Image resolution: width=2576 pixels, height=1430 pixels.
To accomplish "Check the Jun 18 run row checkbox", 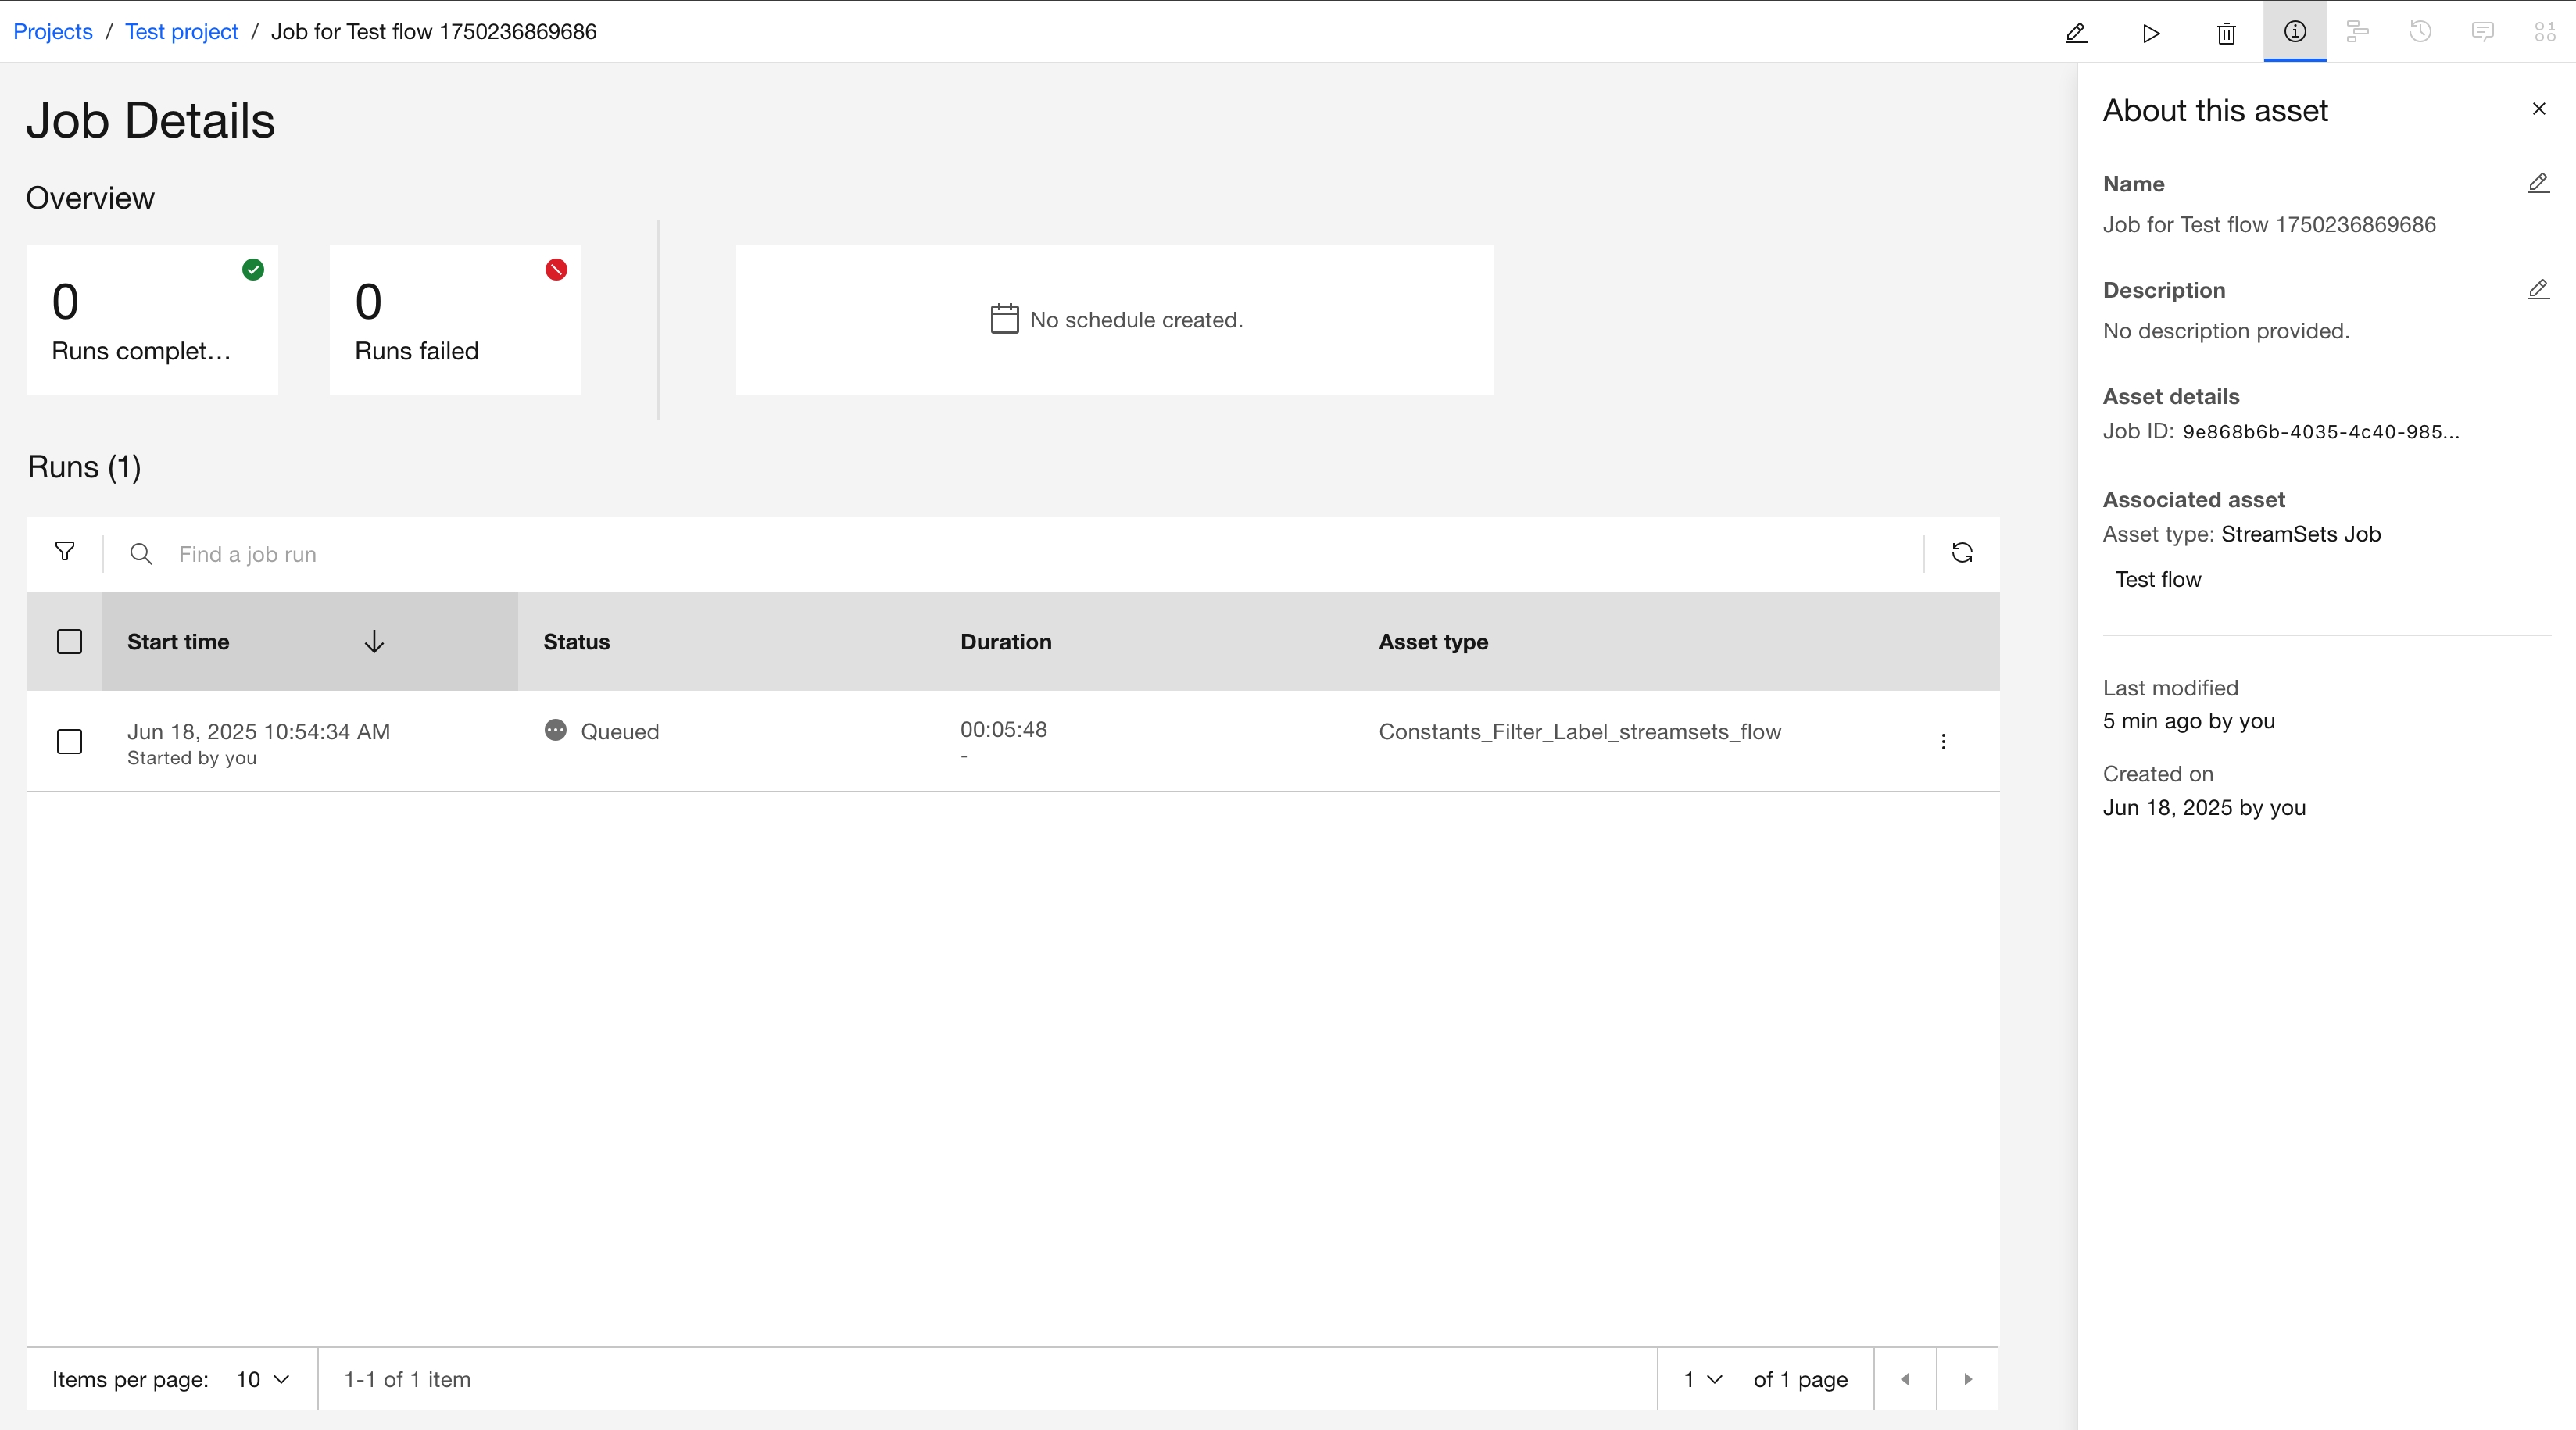I will point(69,741).
